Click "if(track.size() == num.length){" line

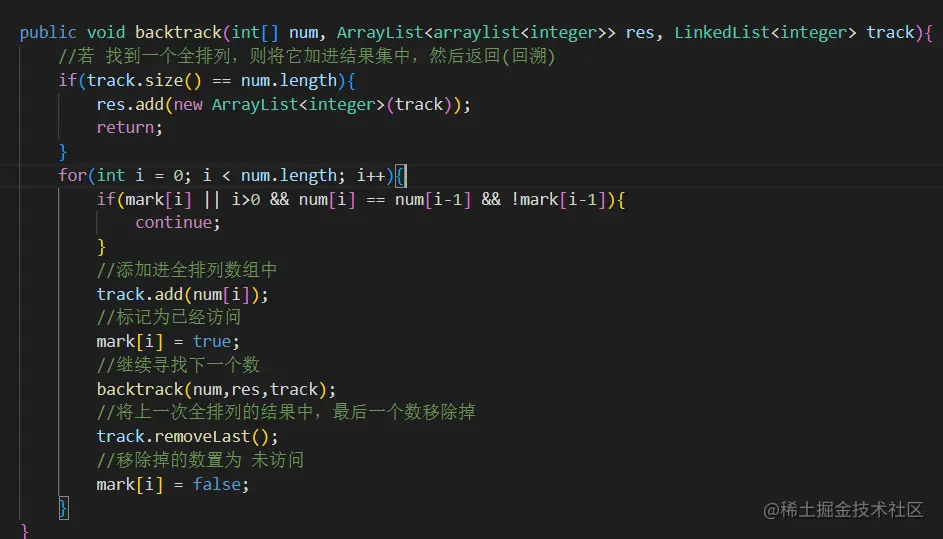[207, 80]
